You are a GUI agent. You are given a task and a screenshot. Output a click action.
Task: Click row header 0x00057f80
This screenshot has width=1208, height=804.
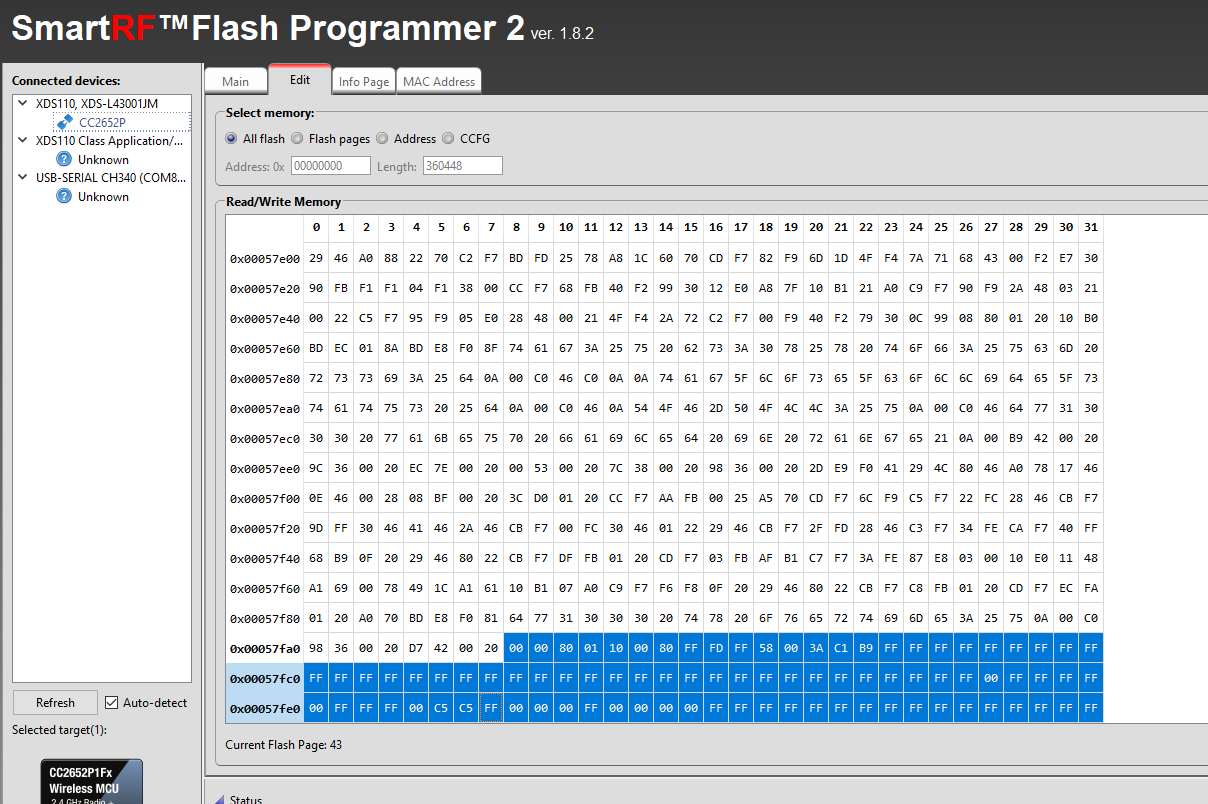[x=265, y=618]
